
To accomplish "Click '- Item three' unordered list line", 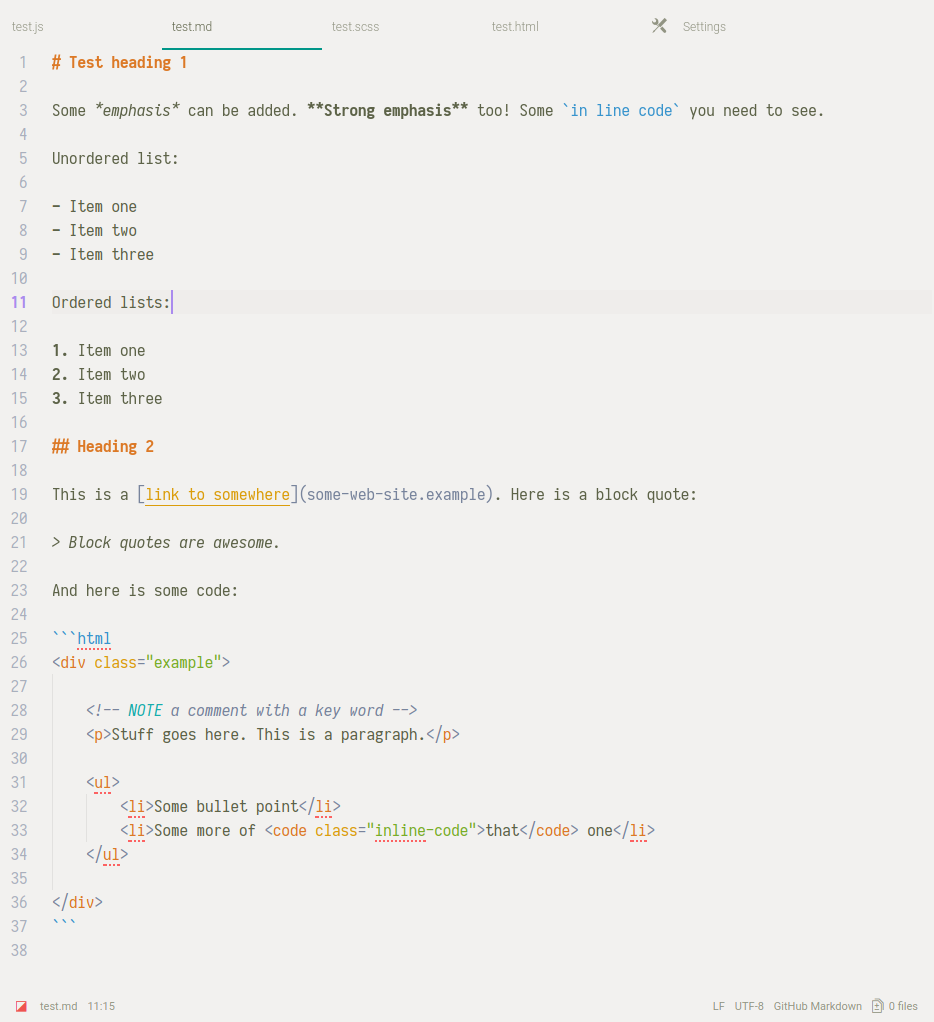I will 103,255.
